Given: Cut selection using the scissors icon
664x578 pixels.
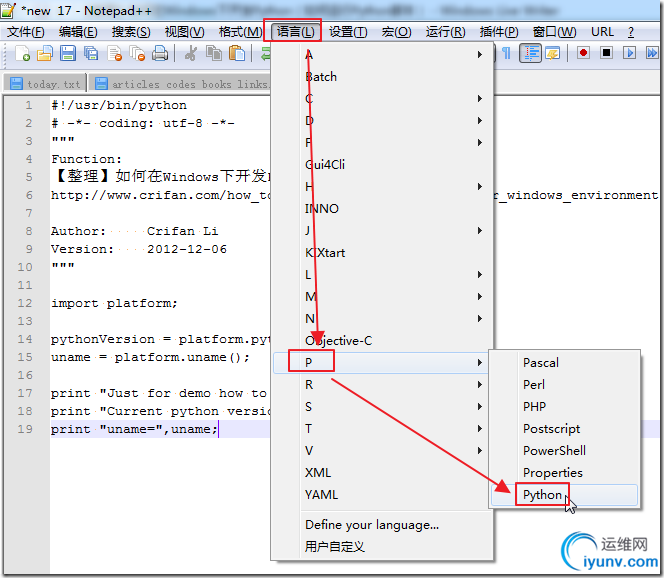Looking at the screenshot, I should pyautogui.click(x=191, y=53).
